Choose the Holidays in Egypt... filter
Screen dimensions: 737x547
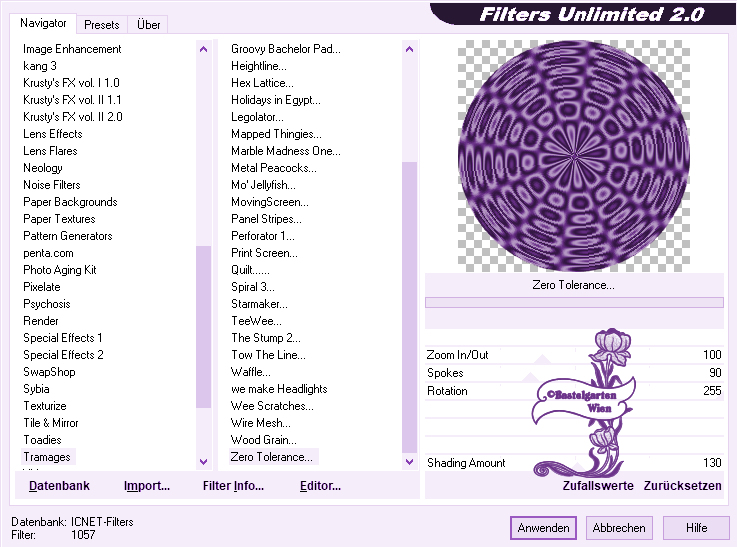point(276,100)
